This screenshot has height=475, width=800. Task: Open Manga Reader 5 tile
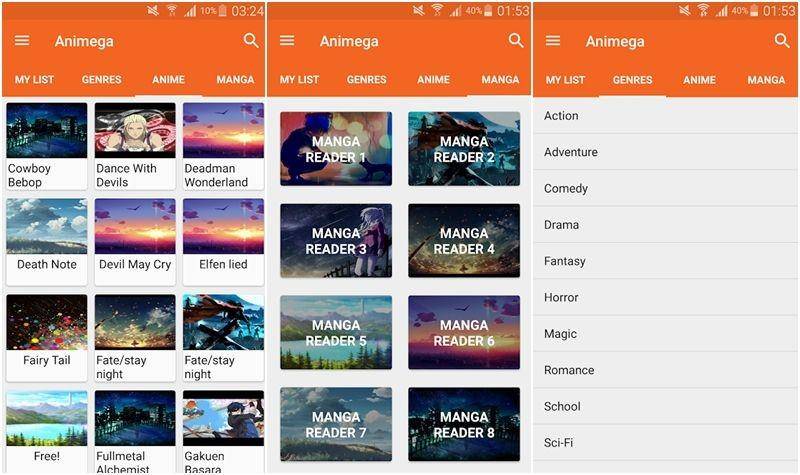(336, 333)
